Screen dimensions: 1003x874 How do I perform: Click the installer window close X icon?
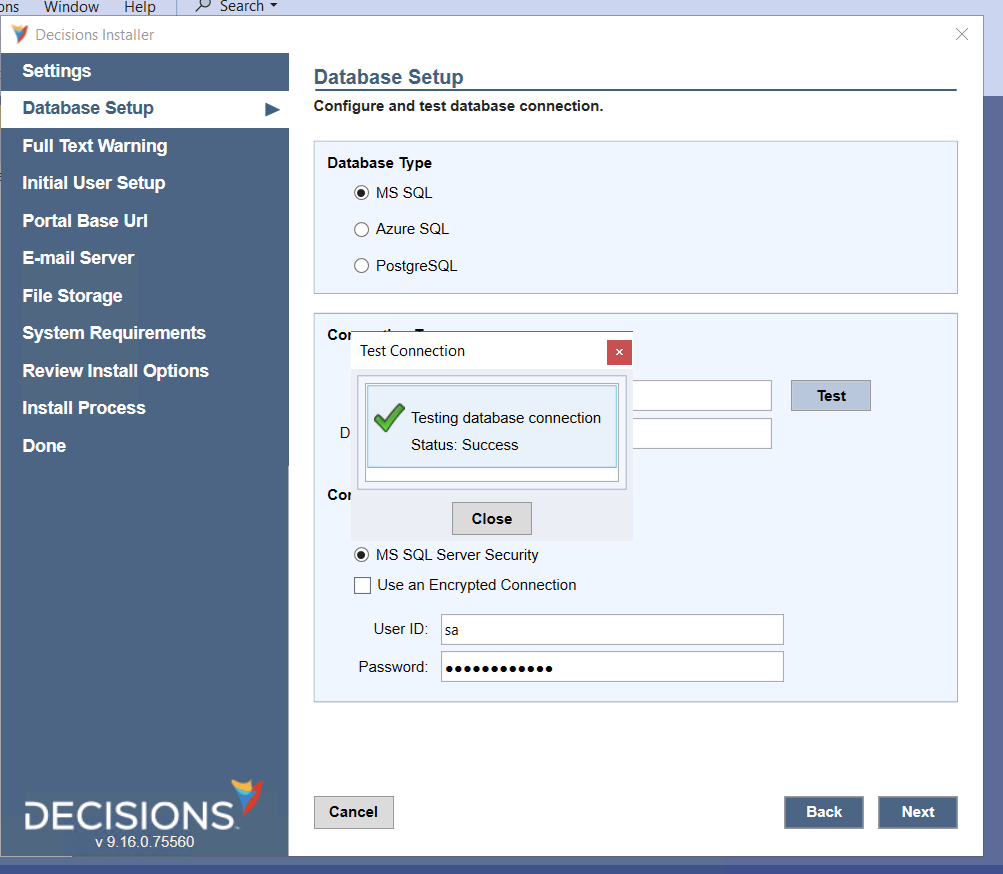961,35
